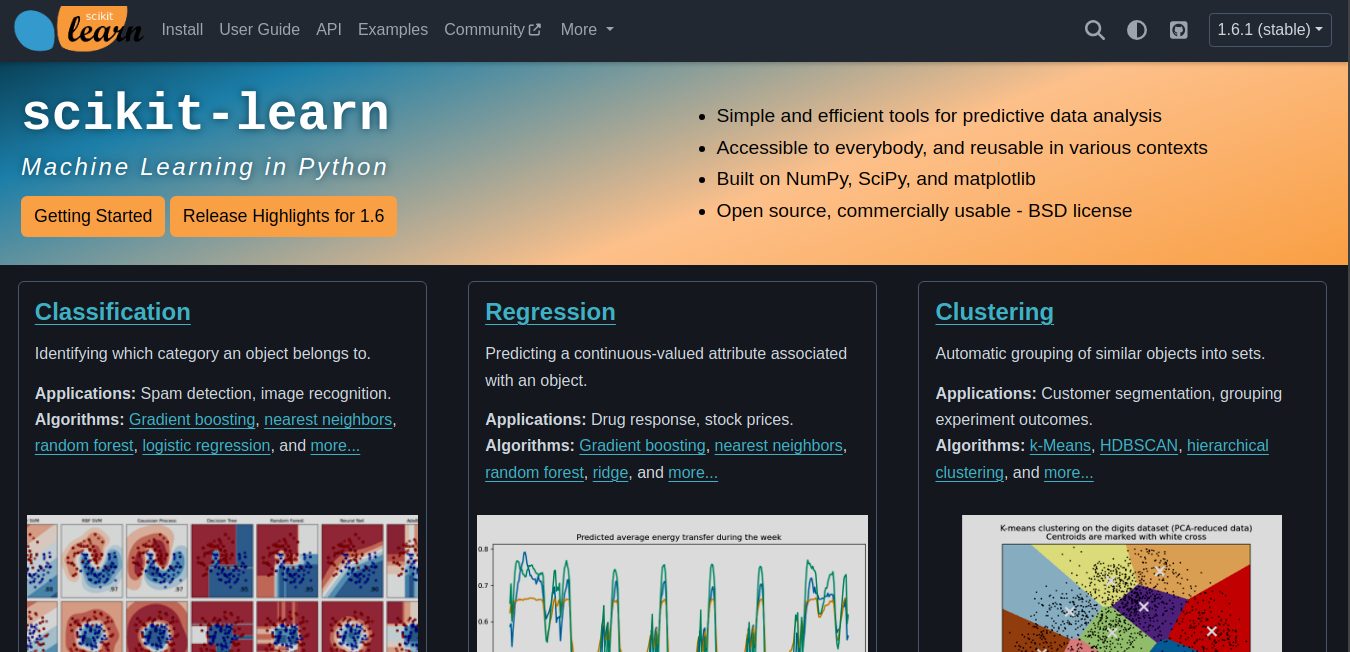
Task: Open the logistic regression link
Action: [x=206, y=445]
